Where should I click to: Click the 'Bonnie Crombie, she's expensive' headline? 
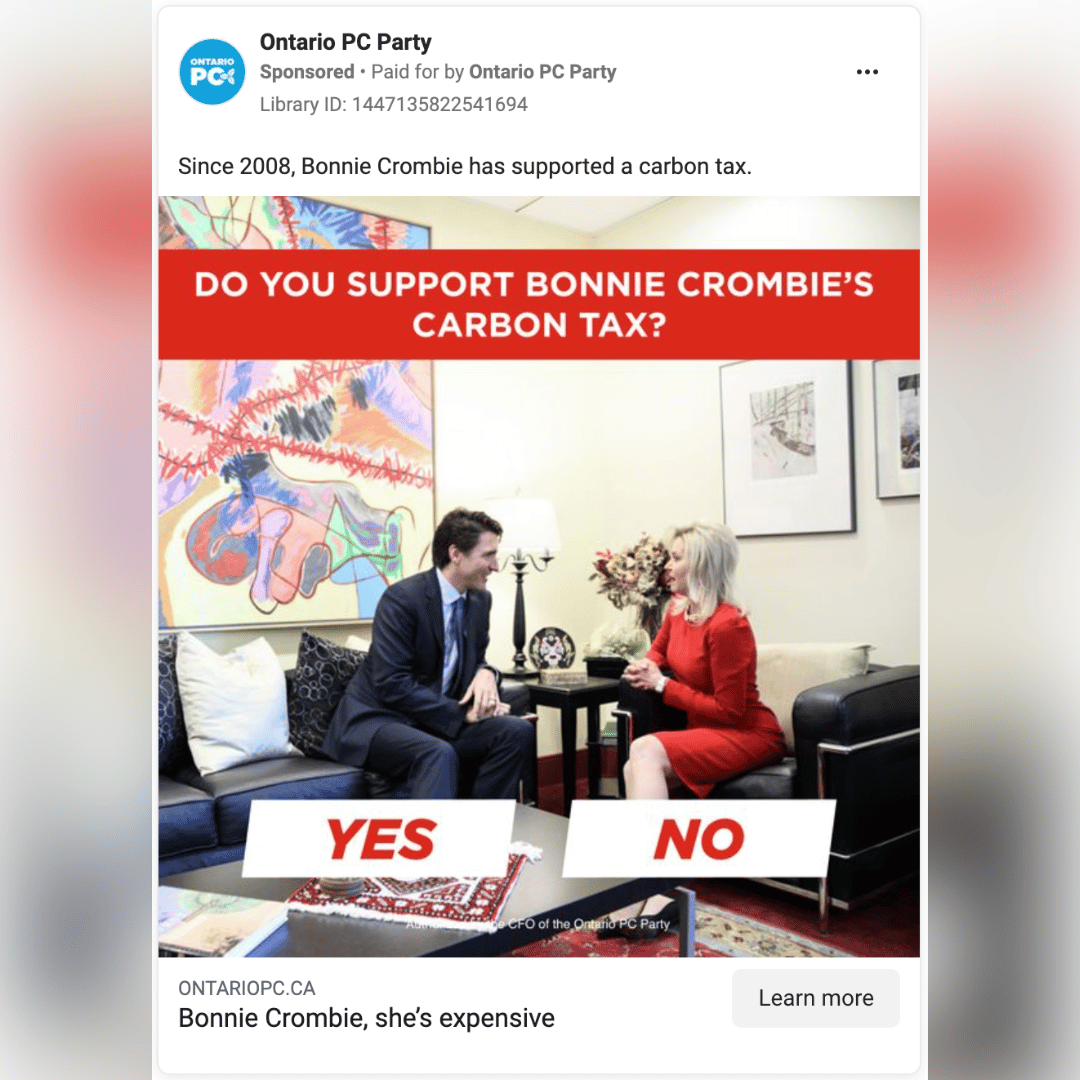point(366,1018)
